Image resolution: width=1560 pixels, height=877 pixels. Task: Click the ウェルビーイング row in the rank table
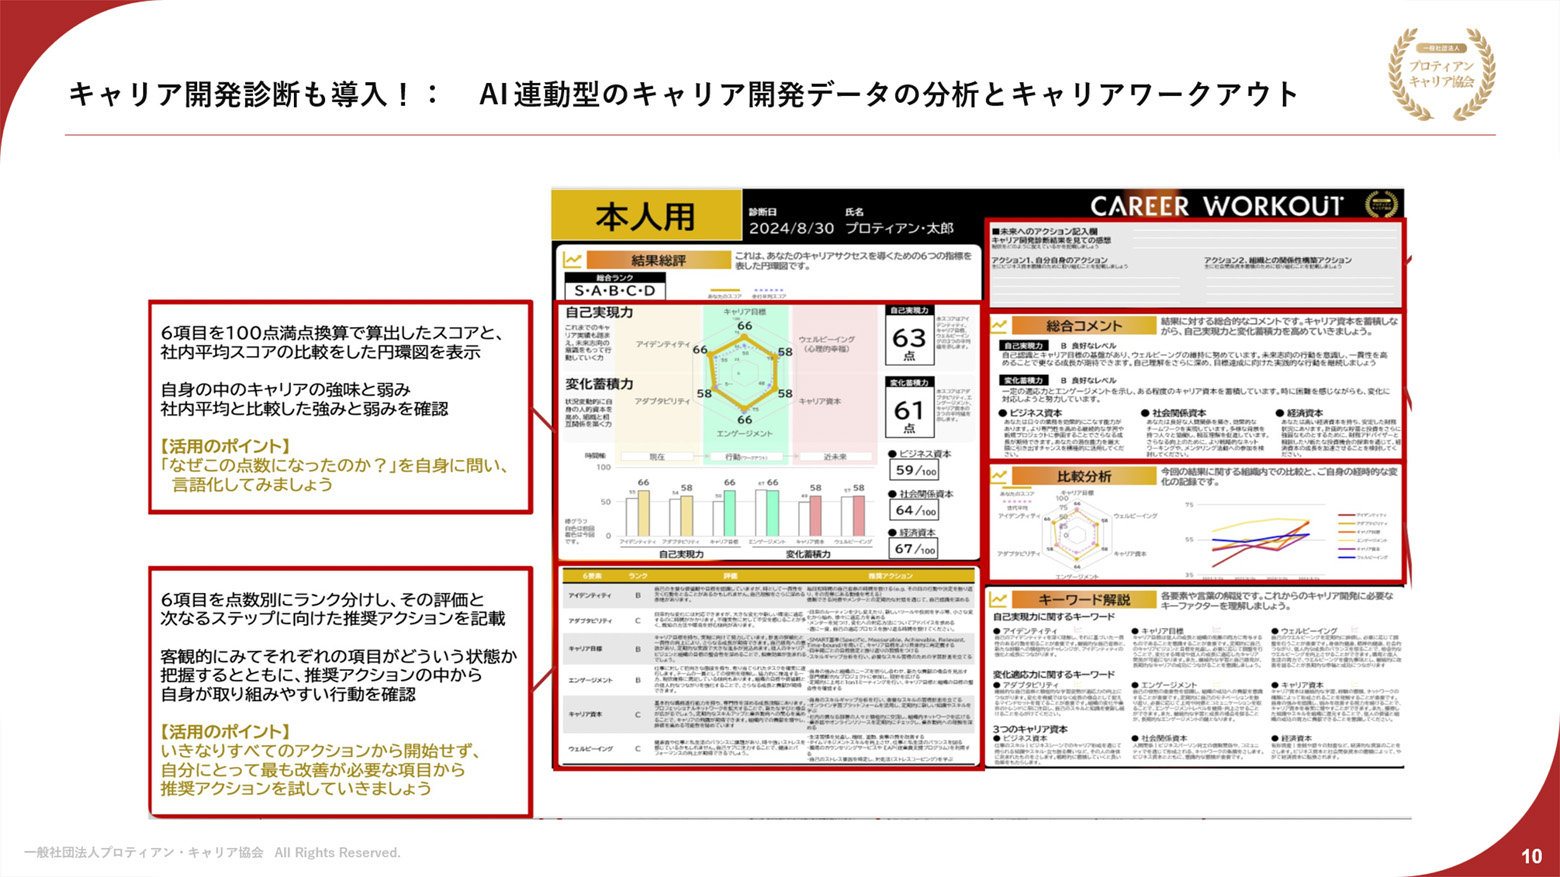(x=766, y=748)
